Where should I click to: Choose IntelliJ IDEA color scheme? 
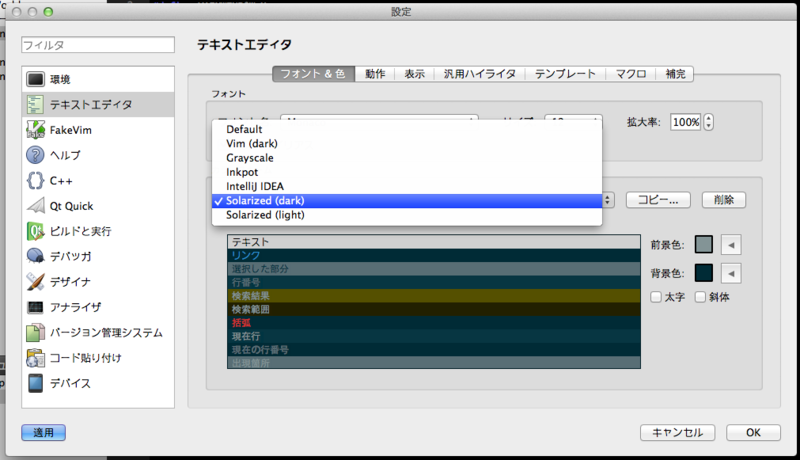pos(407,186)
